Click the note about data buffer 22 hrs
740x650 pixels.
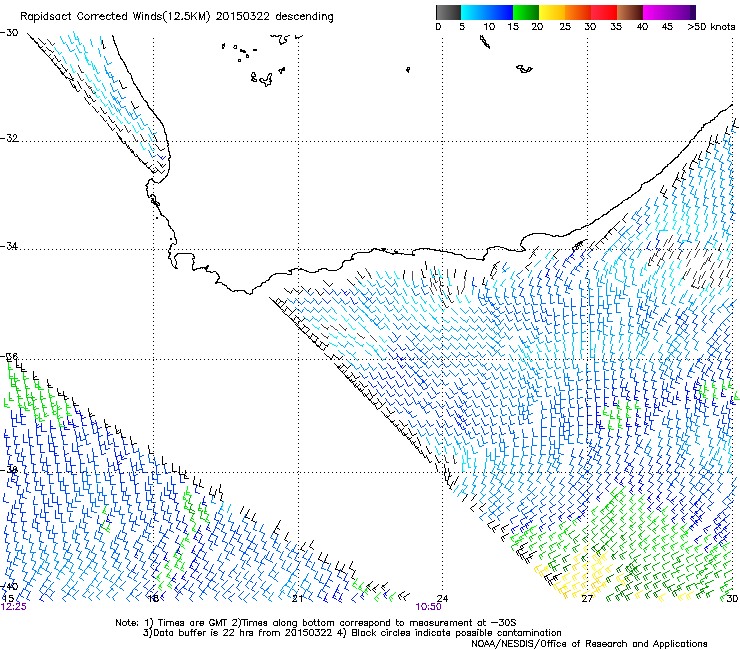click(237, 633)
